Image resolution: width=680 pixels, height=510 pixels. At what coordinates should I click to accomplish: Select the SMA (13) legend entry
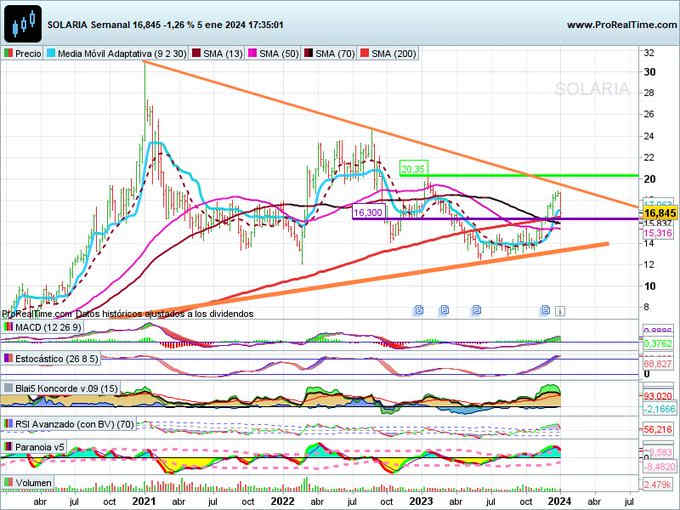pos(217,54)
